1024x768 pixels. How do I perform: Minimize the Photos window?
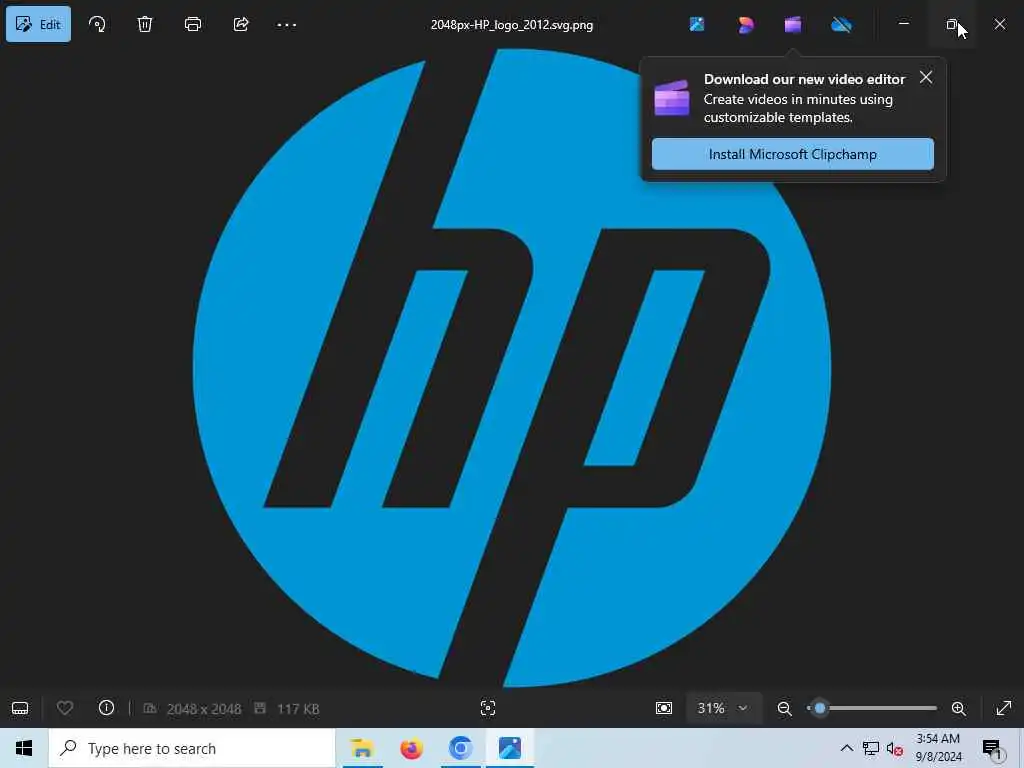pos(904,24)
